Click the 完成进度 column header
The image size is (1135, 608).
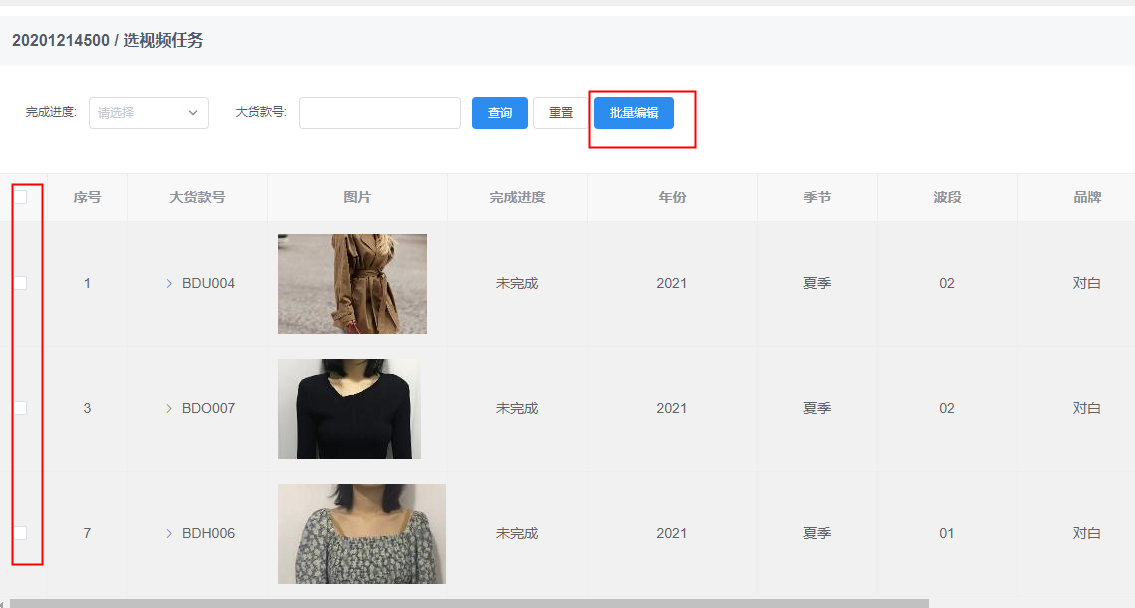517,197
